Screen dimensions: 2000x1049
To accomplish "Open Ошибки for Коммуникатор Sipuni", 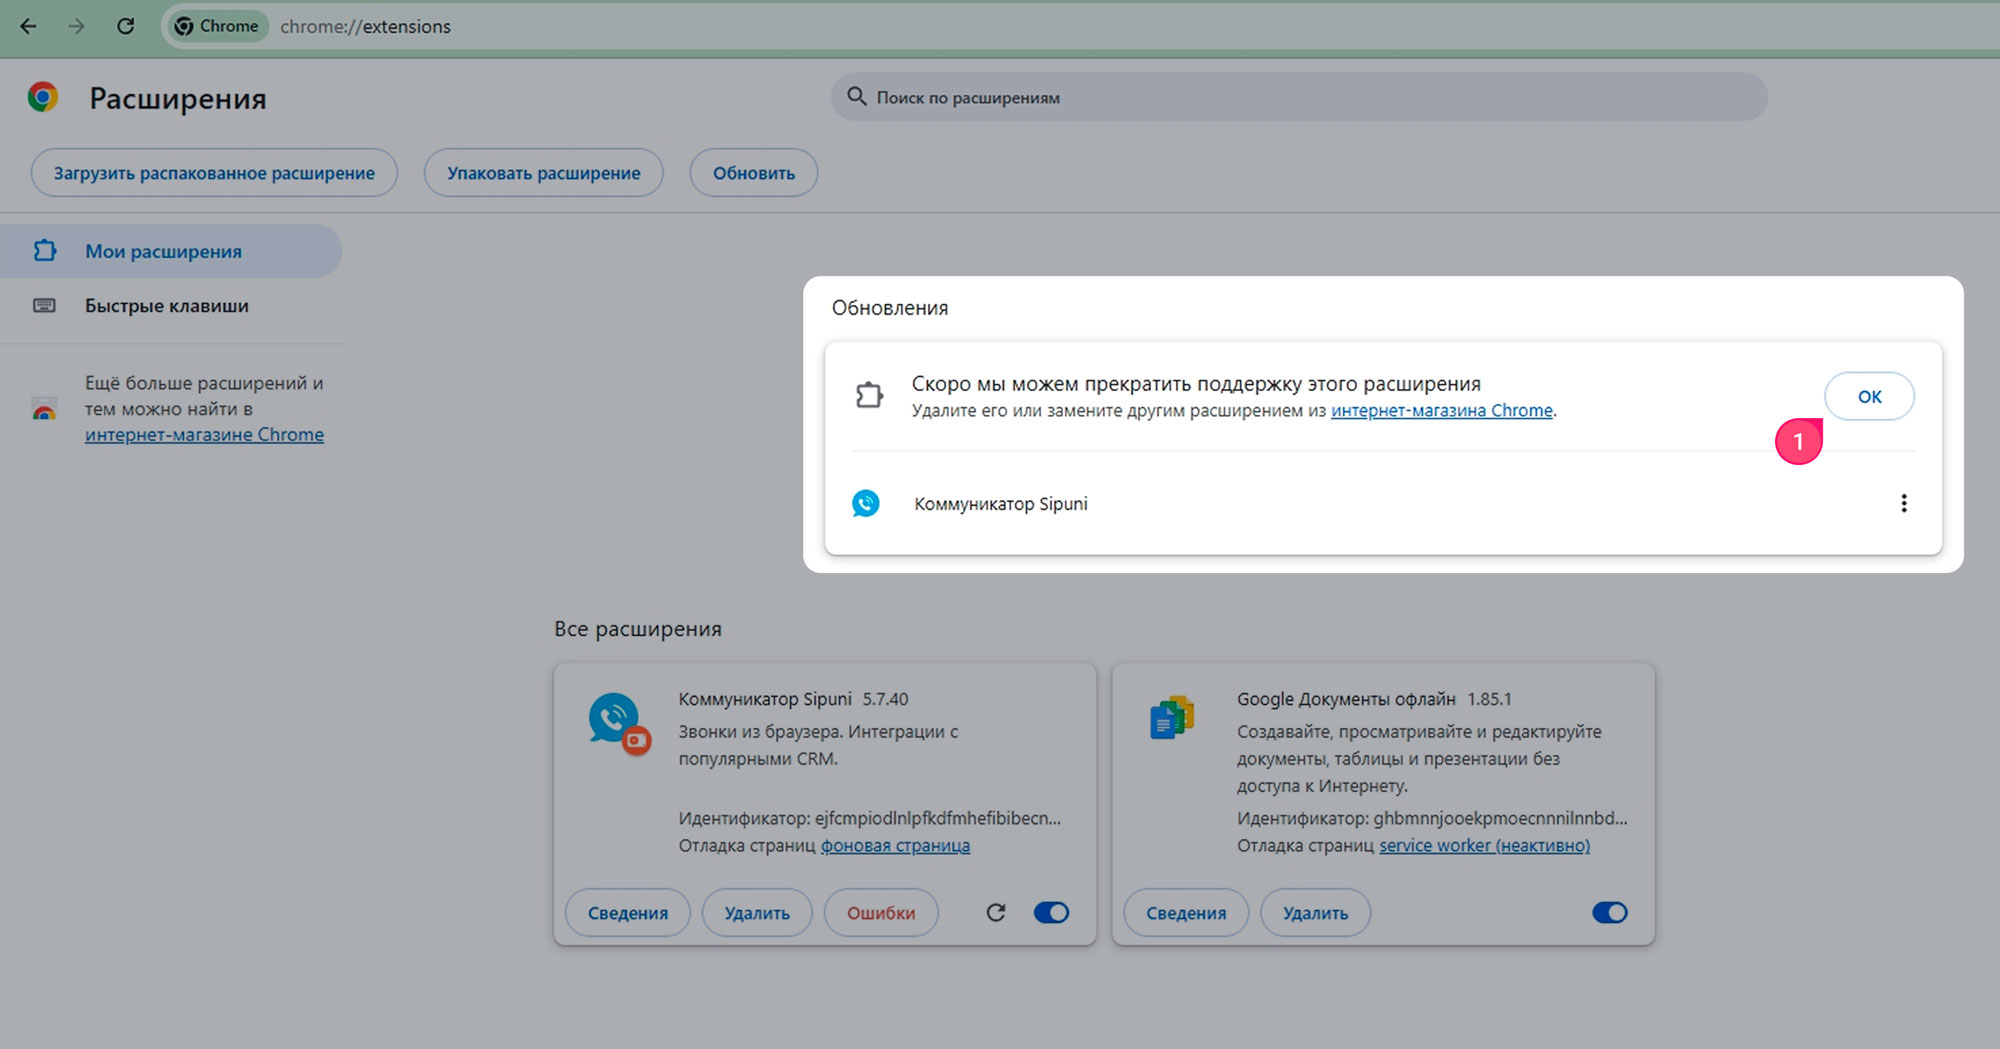I will click(881, 913).
